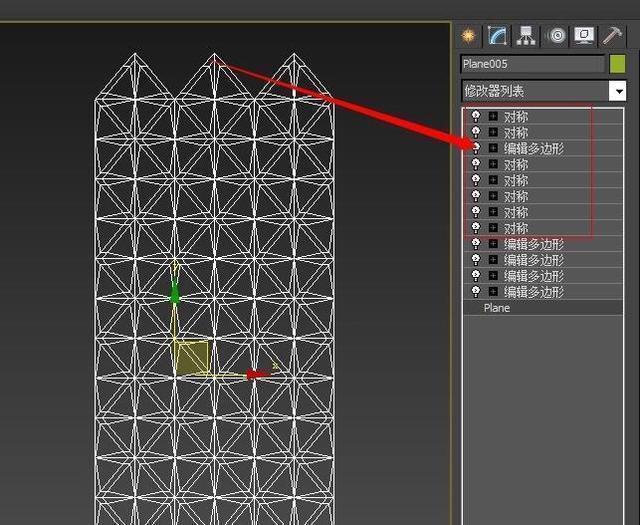Click the red X-axis gizmo arrow
The width and height of the screenshot is (640, 525).
pos(258,374)
